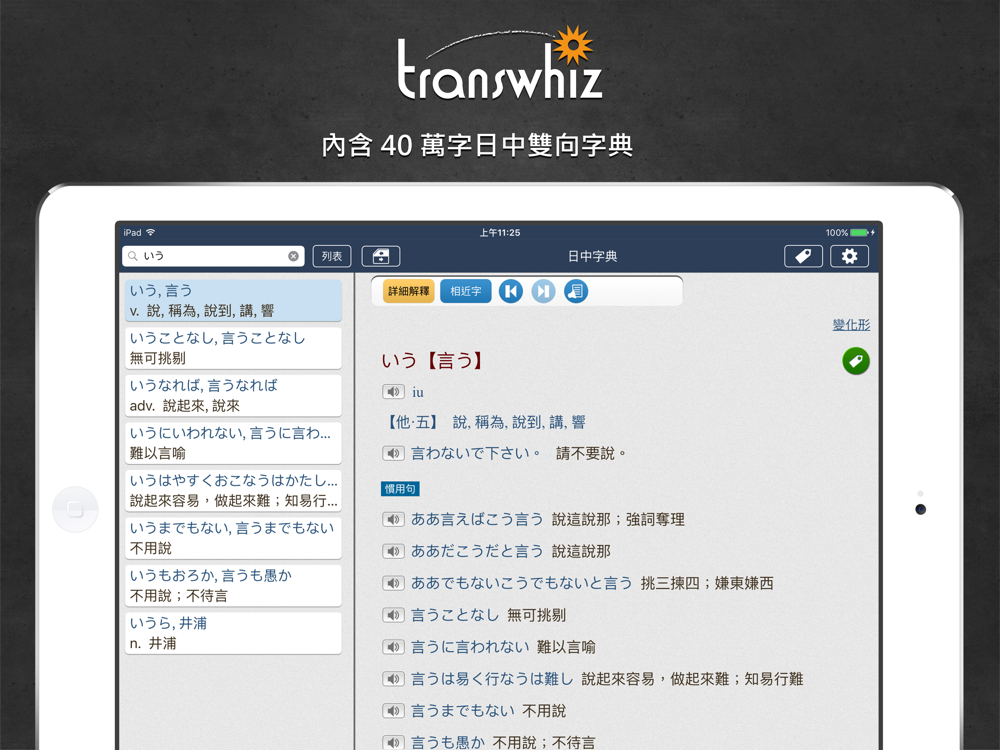Open the settings gear icon
Screen dimensions: 1000x750
pyautogui.click(x=849, y=256)
